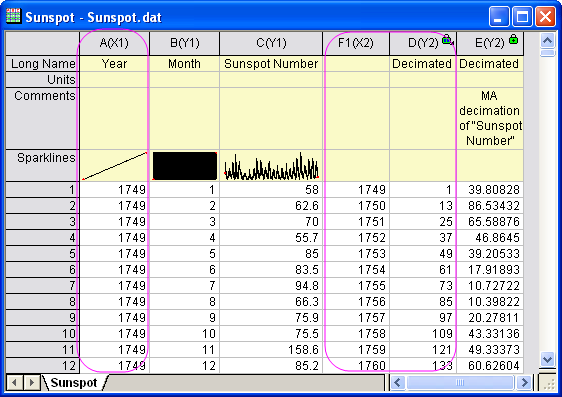Click the cell with value 109
Image resolution: width=562 pixels, height=397 pixels.
click(x=423, y=334)
